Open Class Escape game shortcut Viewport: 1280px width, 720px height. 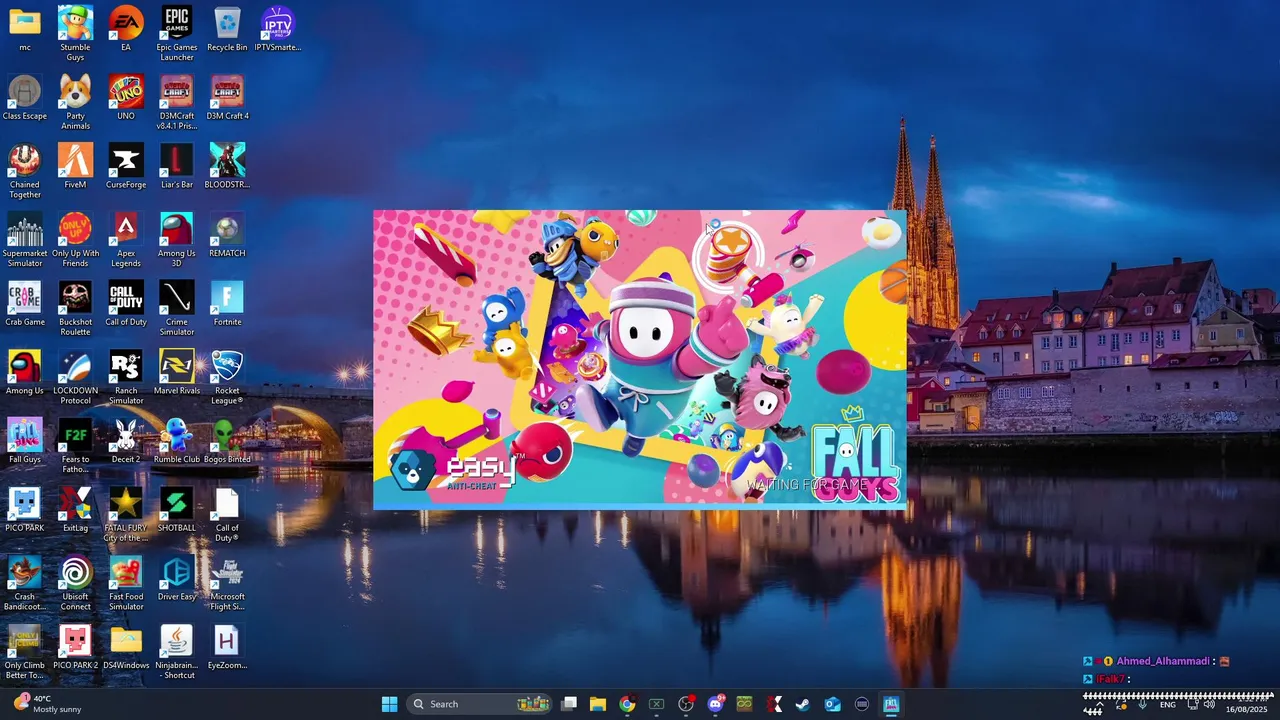click(25, 97)
